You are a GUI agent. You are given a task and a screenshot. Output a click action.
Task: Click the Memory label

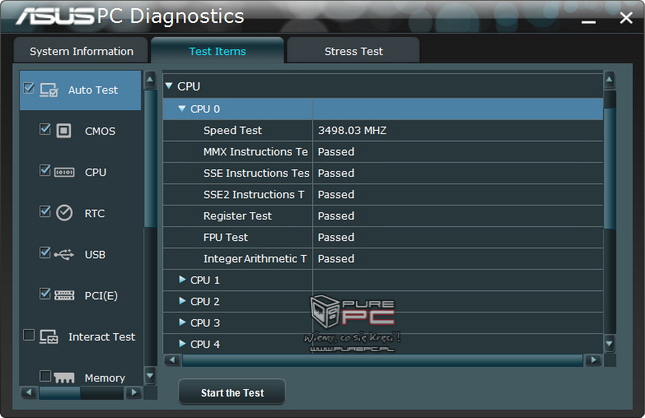point(105,378)
